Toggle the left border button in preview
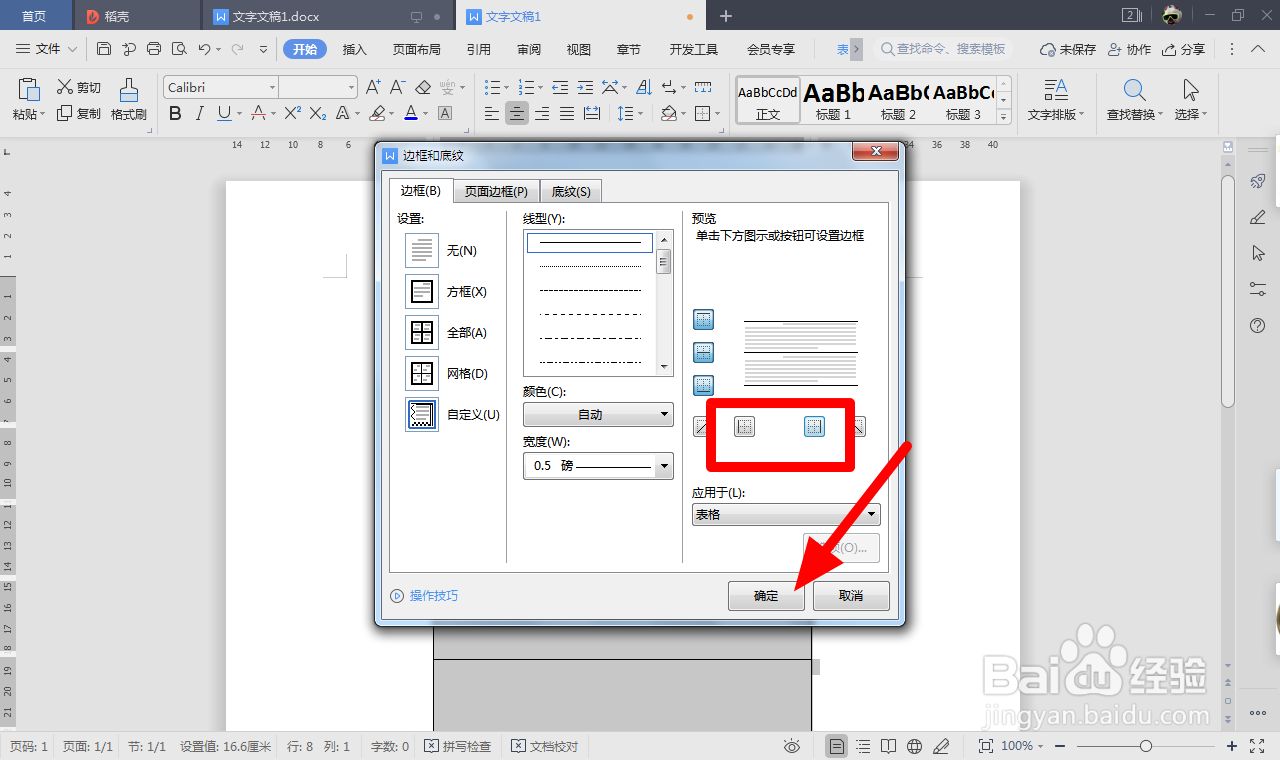Viewport: 1280px width, 760px height. (x=745, y=427)
